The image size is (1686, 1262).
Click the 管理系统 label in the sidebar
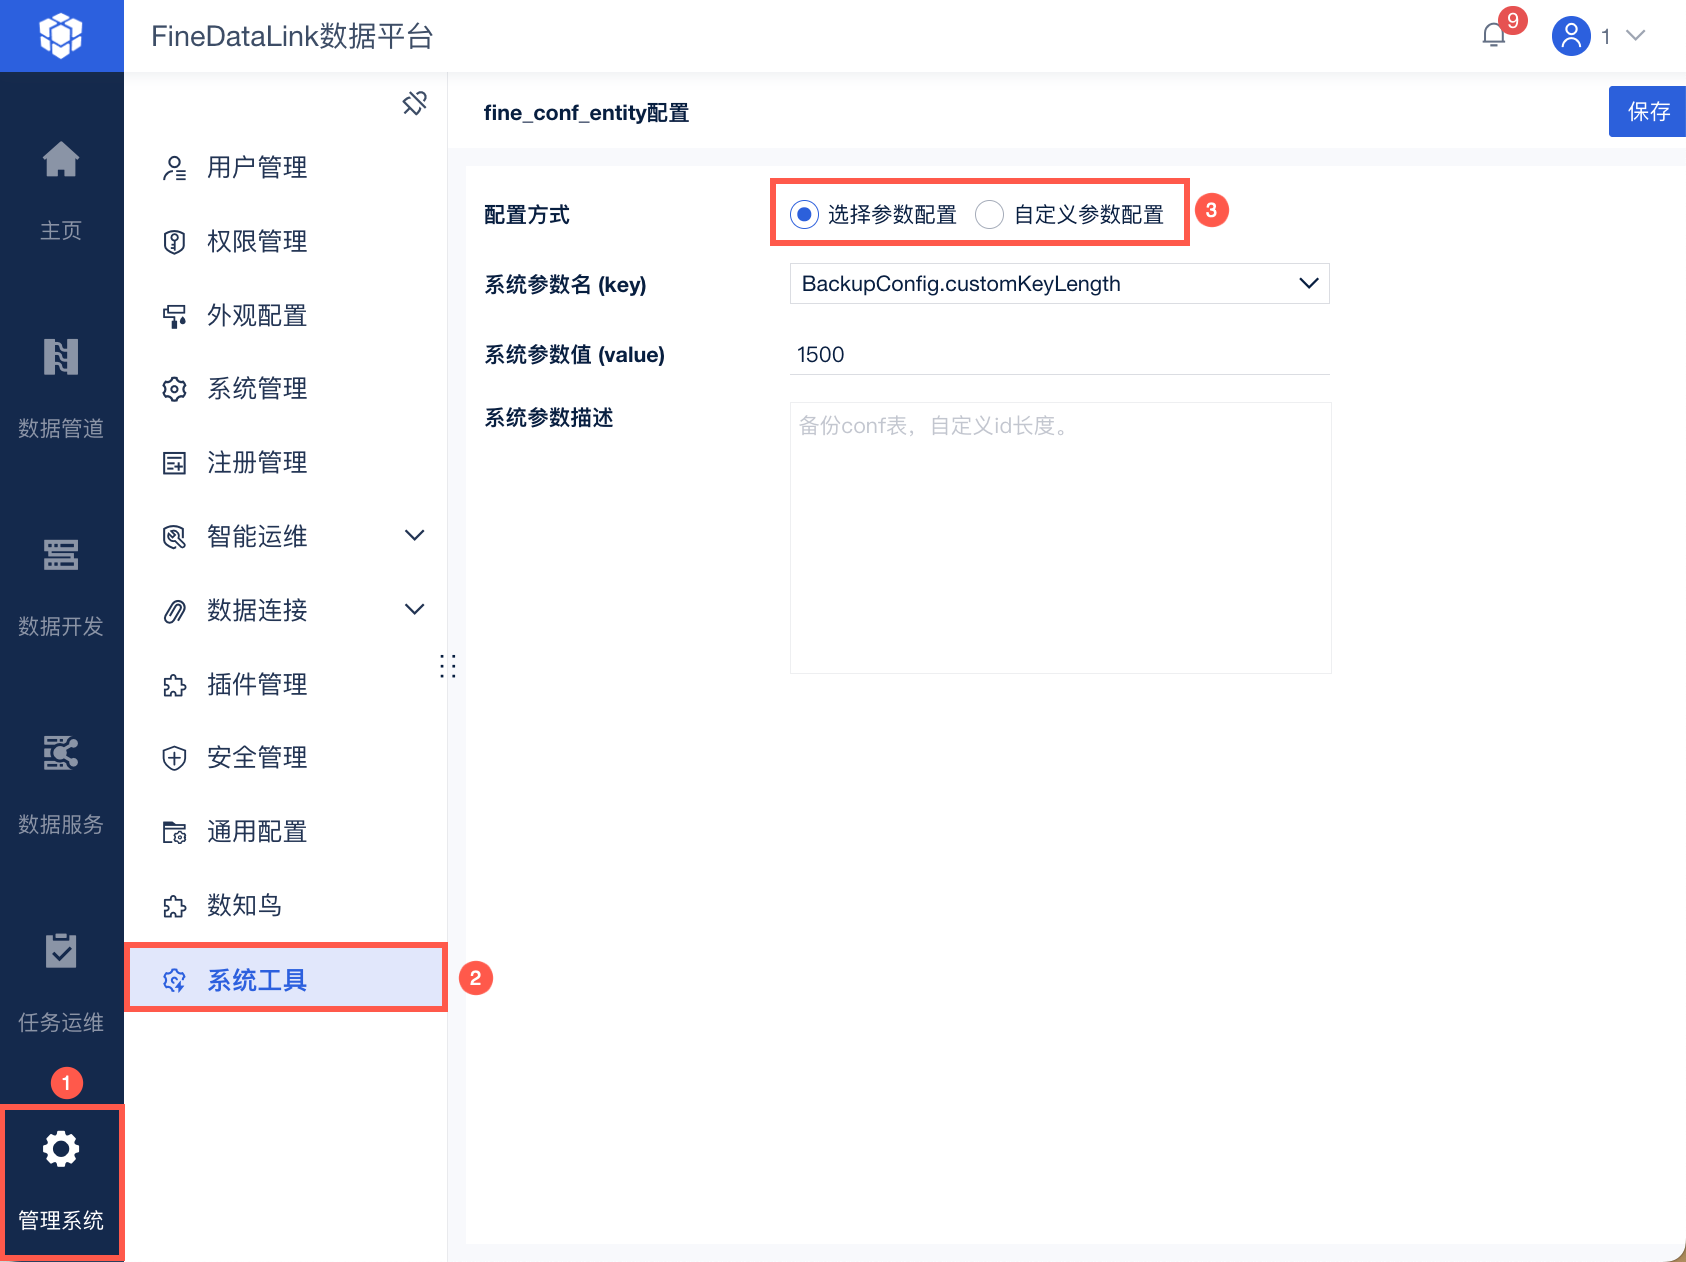click(61, 1221)
